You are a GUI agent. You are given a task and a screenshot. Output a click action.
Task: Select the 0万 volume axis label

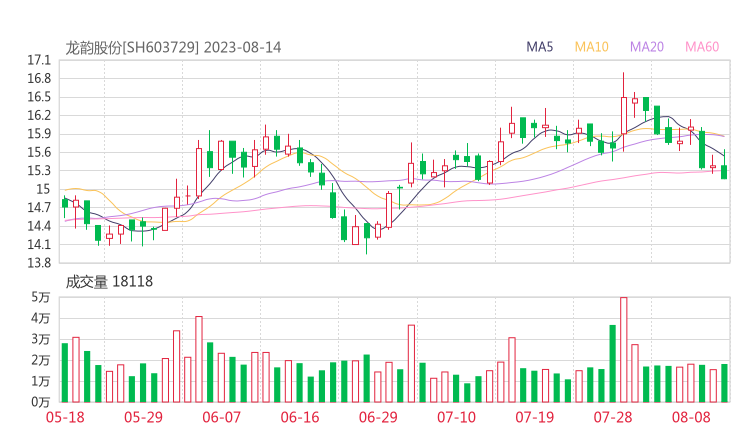pos(41,402)
